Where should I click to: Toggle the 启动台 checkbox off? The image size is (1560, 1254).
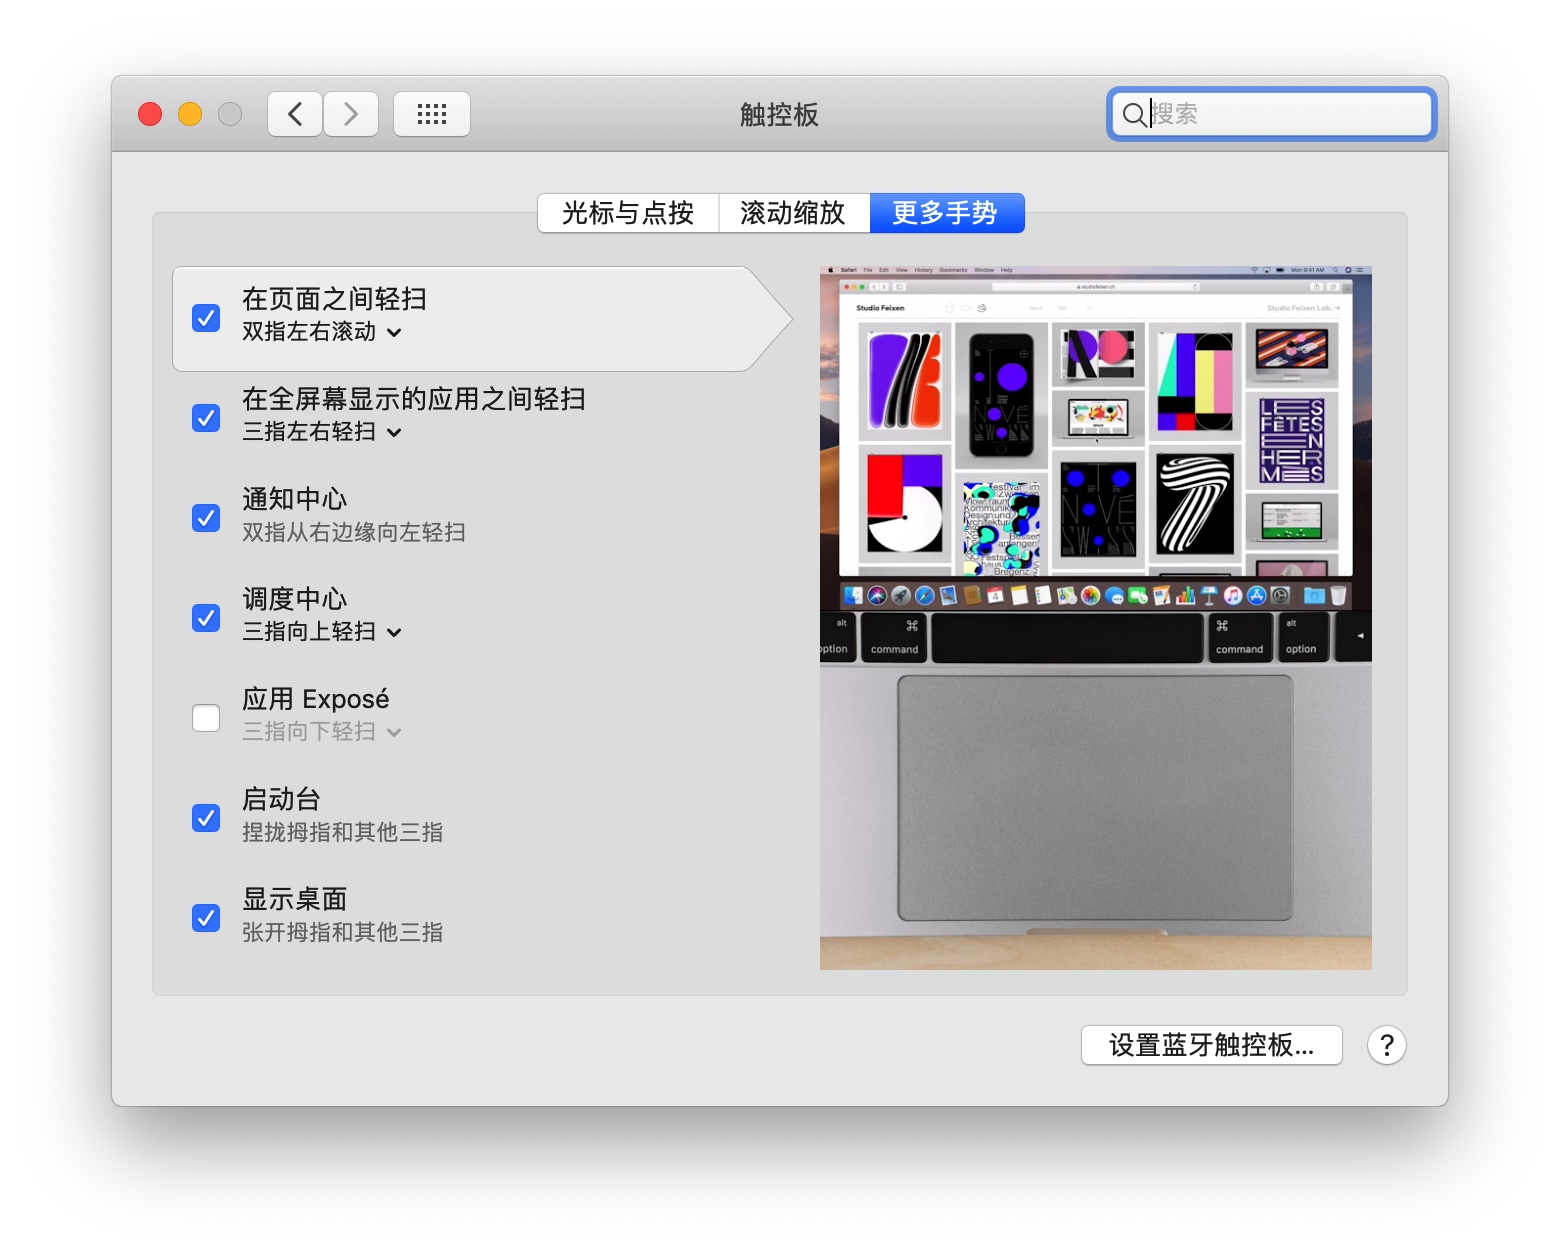206,818
